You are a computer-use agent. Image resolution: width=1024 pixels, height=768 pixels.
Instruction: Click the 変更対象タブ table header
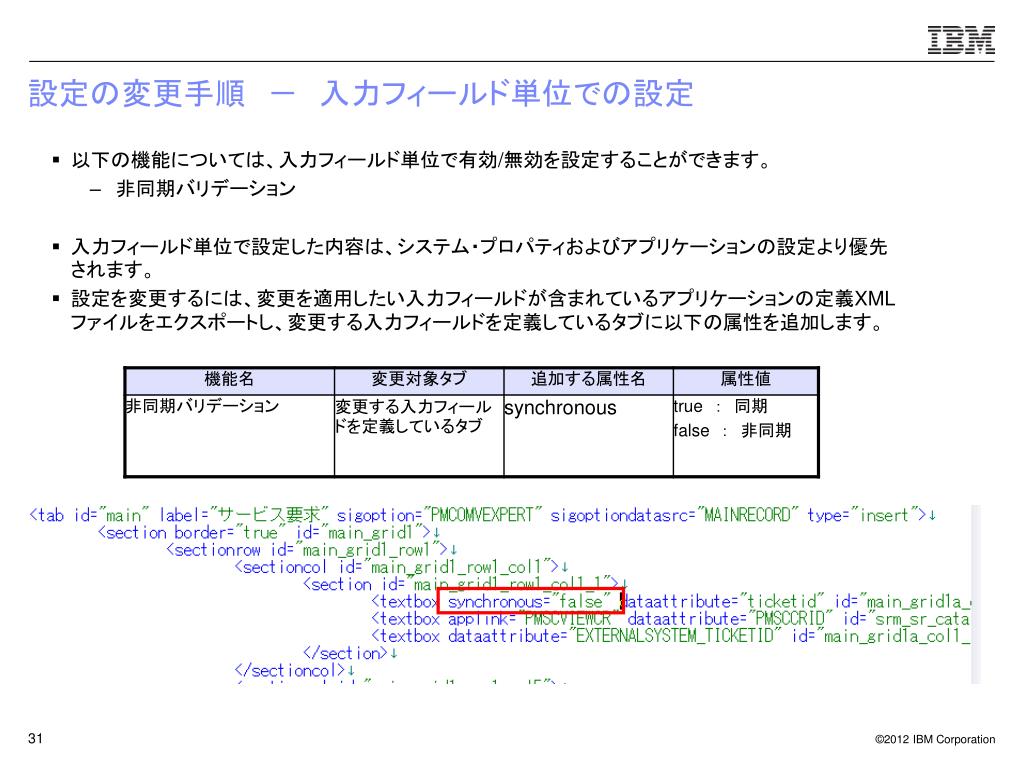[419, 379]
